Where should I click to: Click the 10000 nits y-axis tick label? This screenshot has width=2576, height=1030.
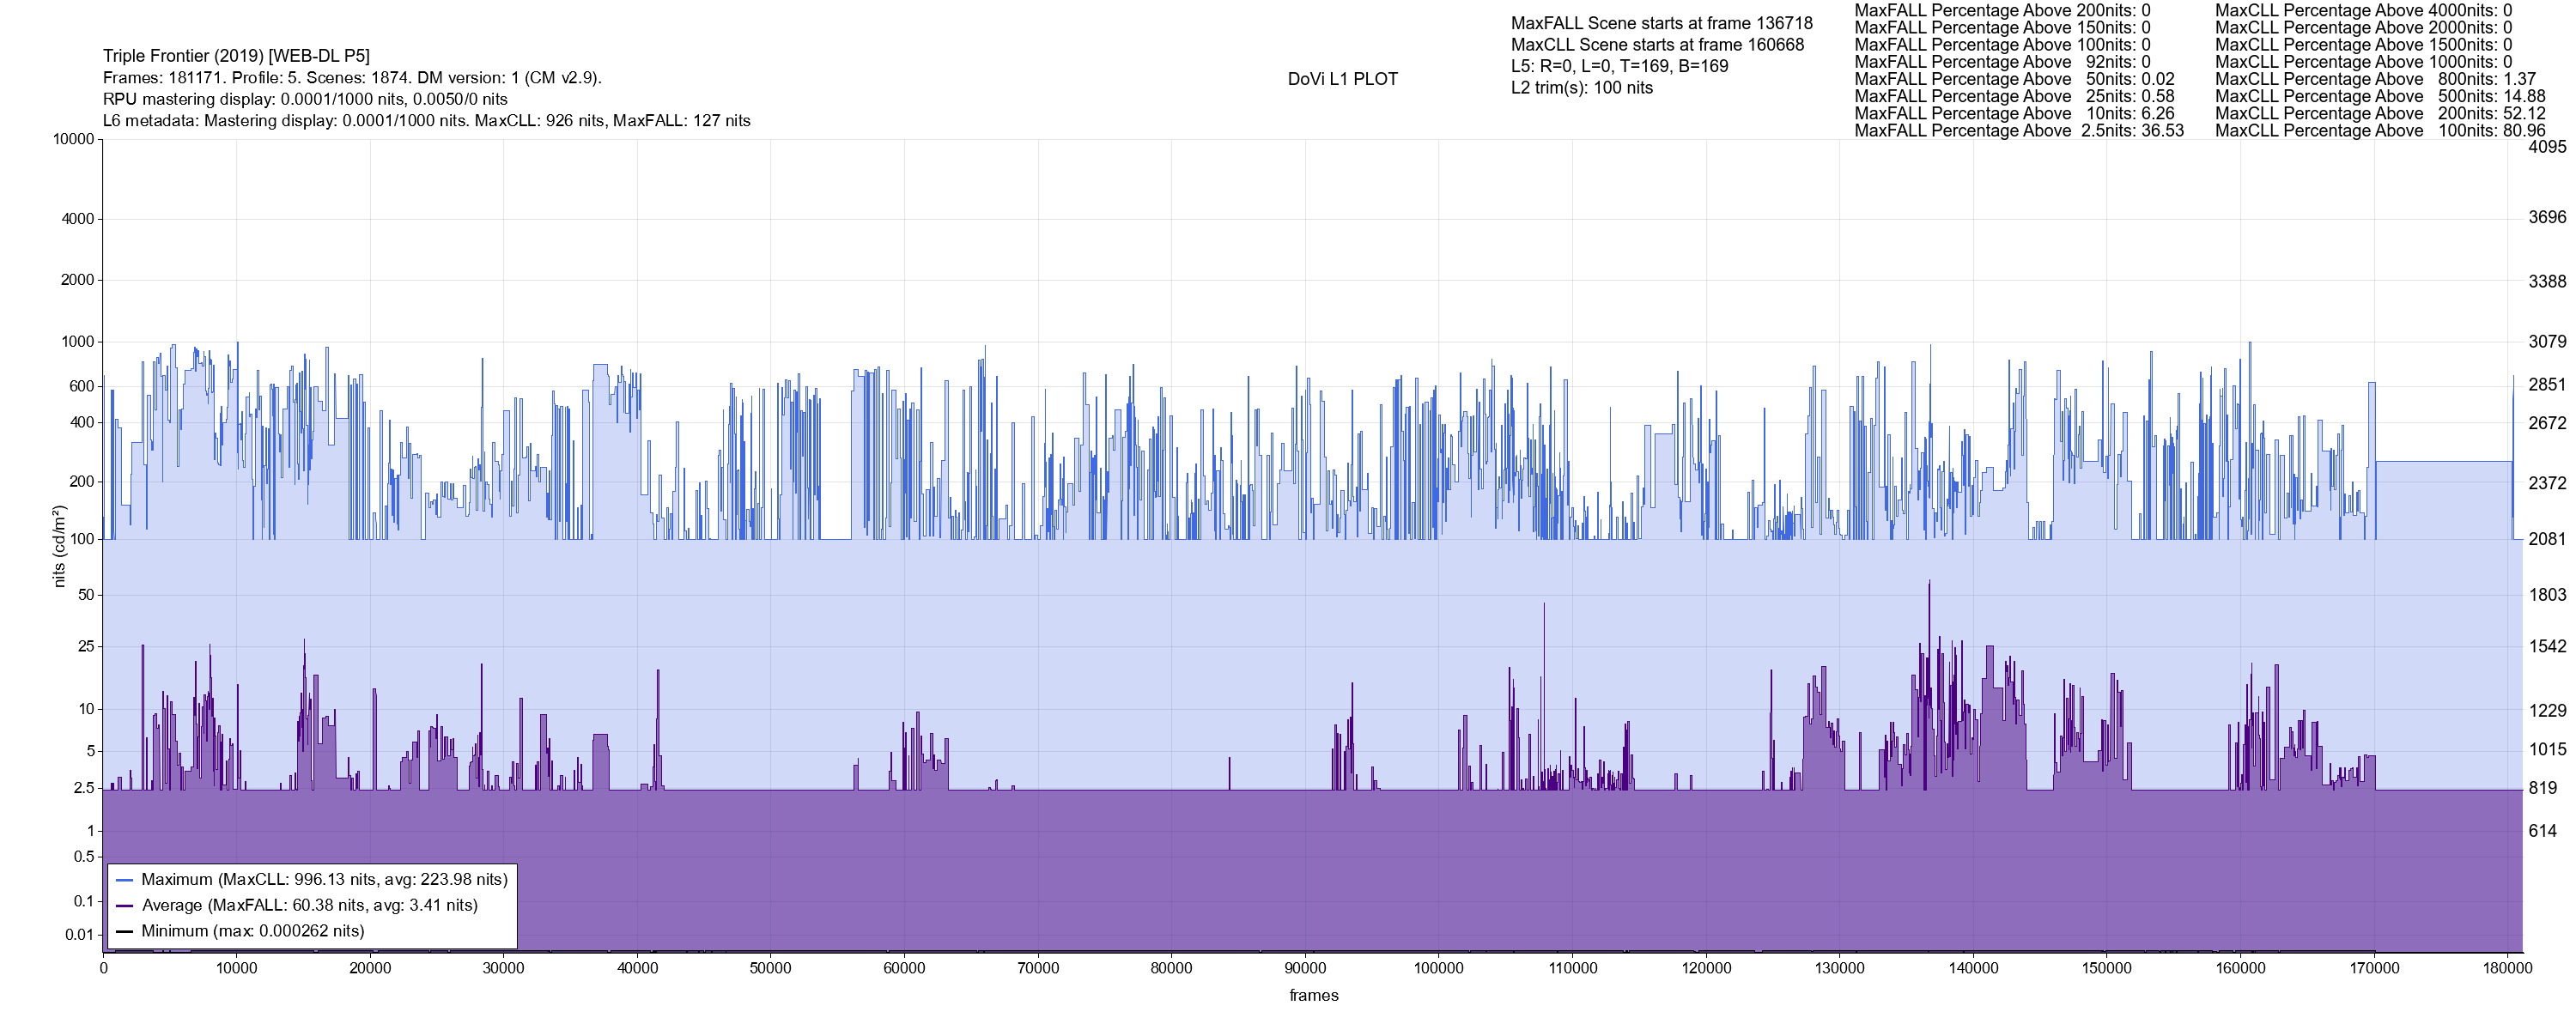tap(73, 139)
